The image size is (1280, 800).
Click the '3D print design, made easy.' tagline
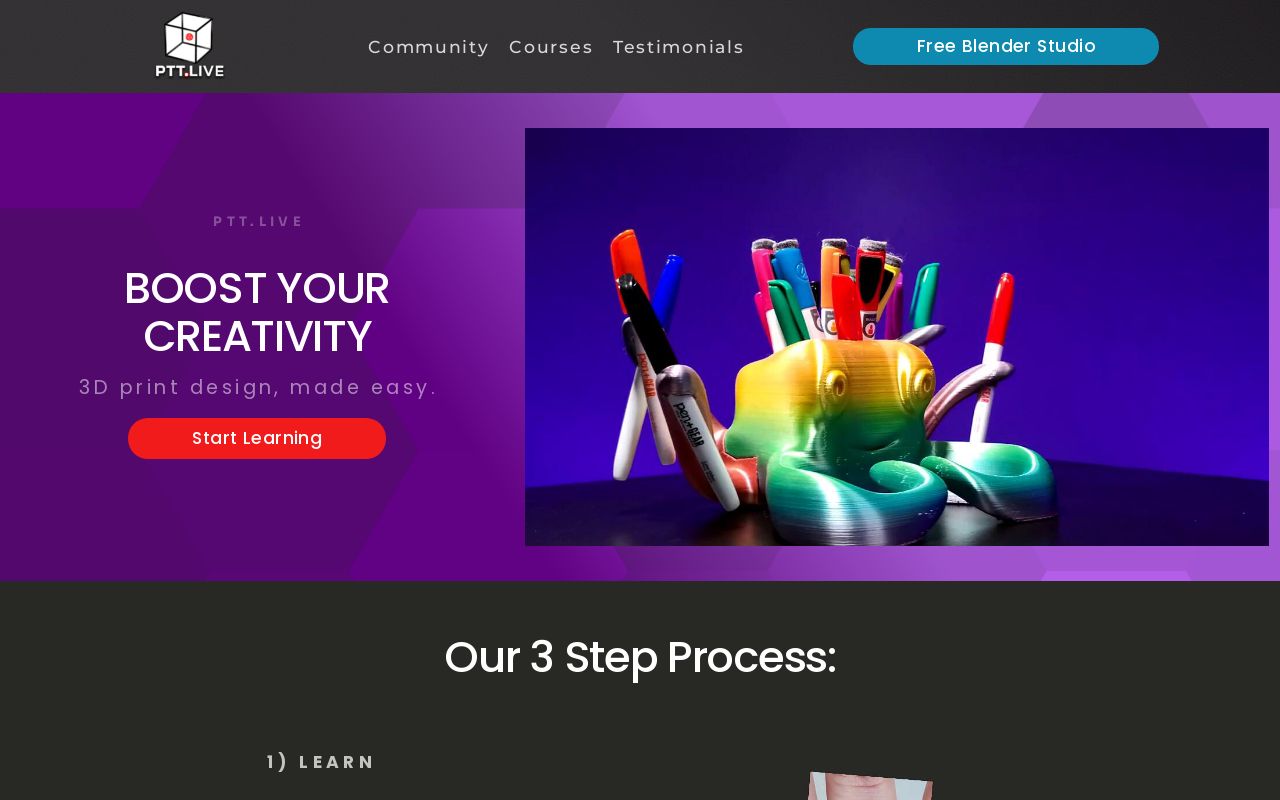pyautogui.click(x=258, y=387)
